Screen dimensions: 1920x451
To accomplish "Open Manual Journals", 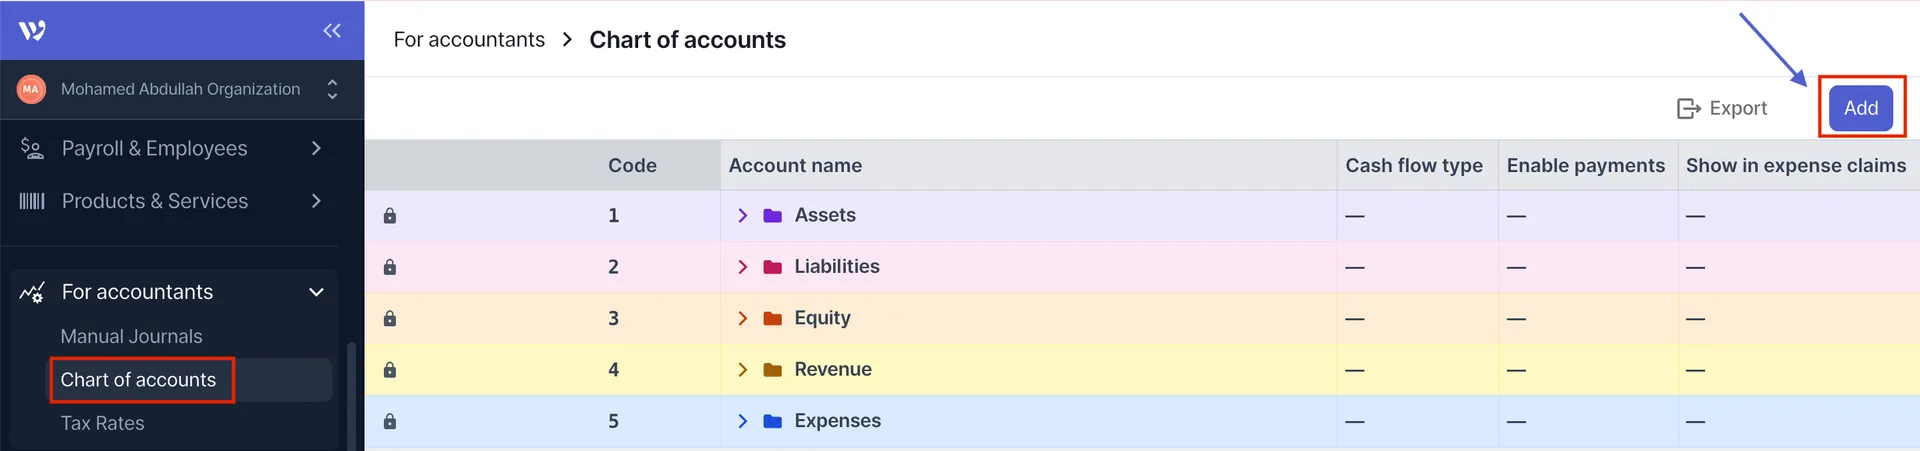I will coord(131,336).
